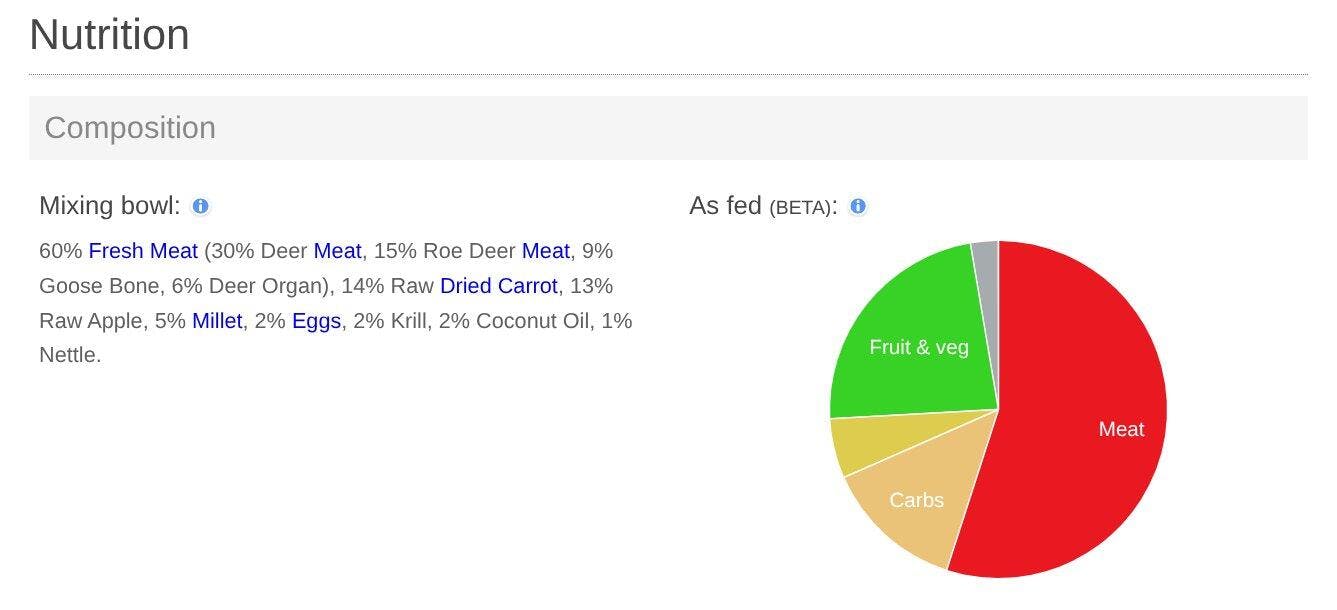The height and width of the screenshot is (610, 1337).
Task: Click the Nutrition page heading
Action: [109, 35]
